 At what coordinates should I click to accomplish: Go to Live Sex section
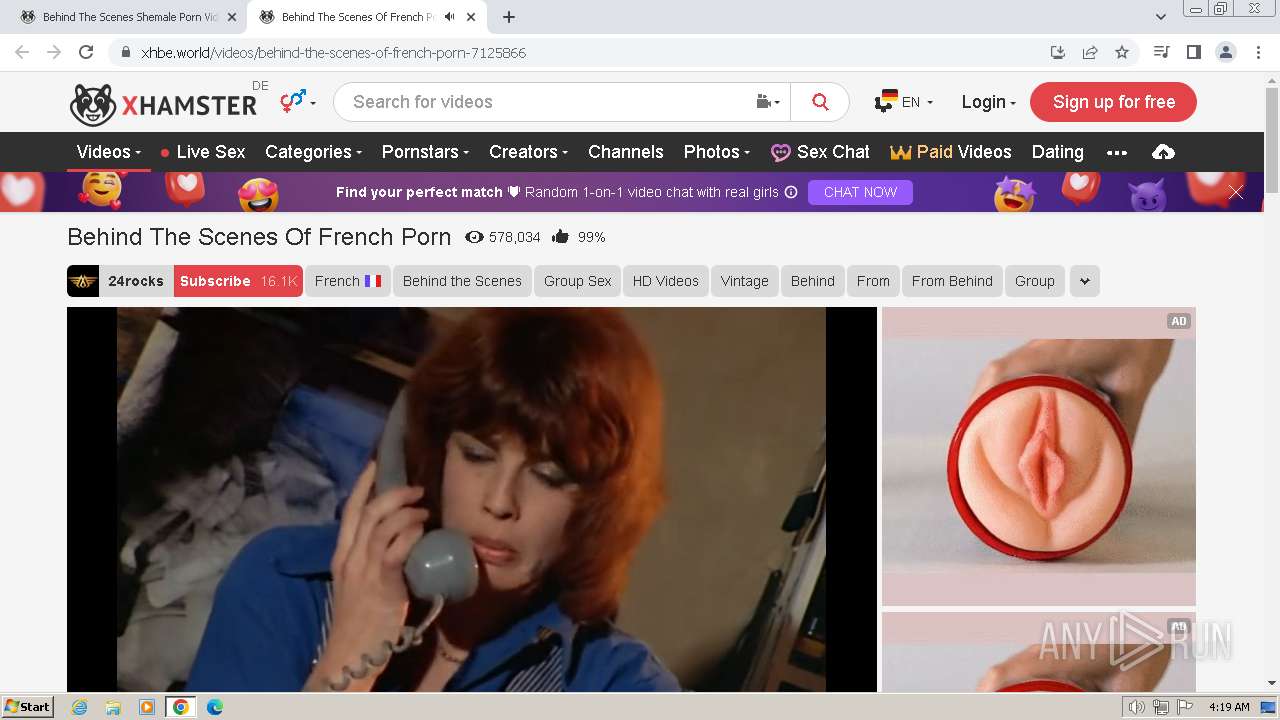pyautogui.click(x=202, y=152)
